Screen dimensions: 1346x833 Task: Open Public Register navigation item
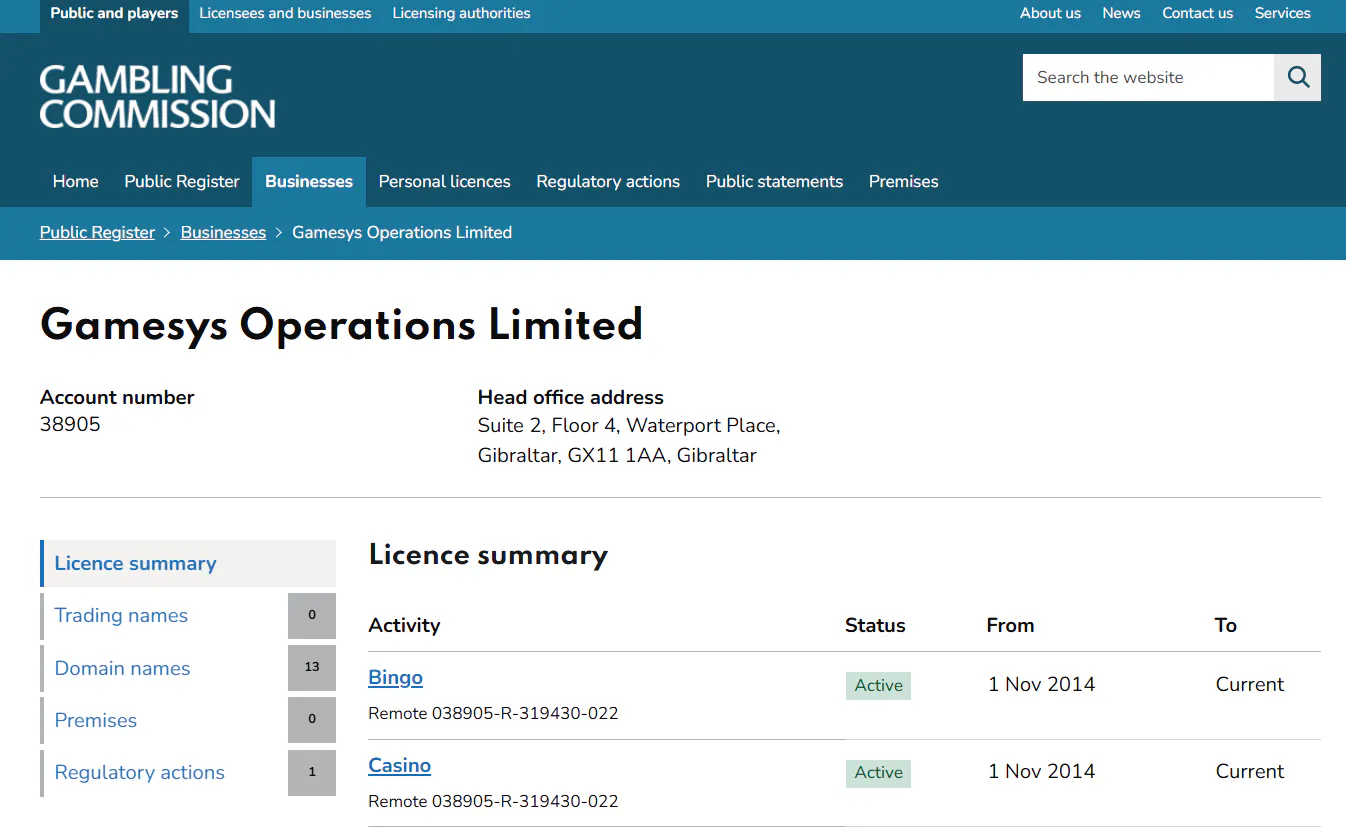point(182,181)
